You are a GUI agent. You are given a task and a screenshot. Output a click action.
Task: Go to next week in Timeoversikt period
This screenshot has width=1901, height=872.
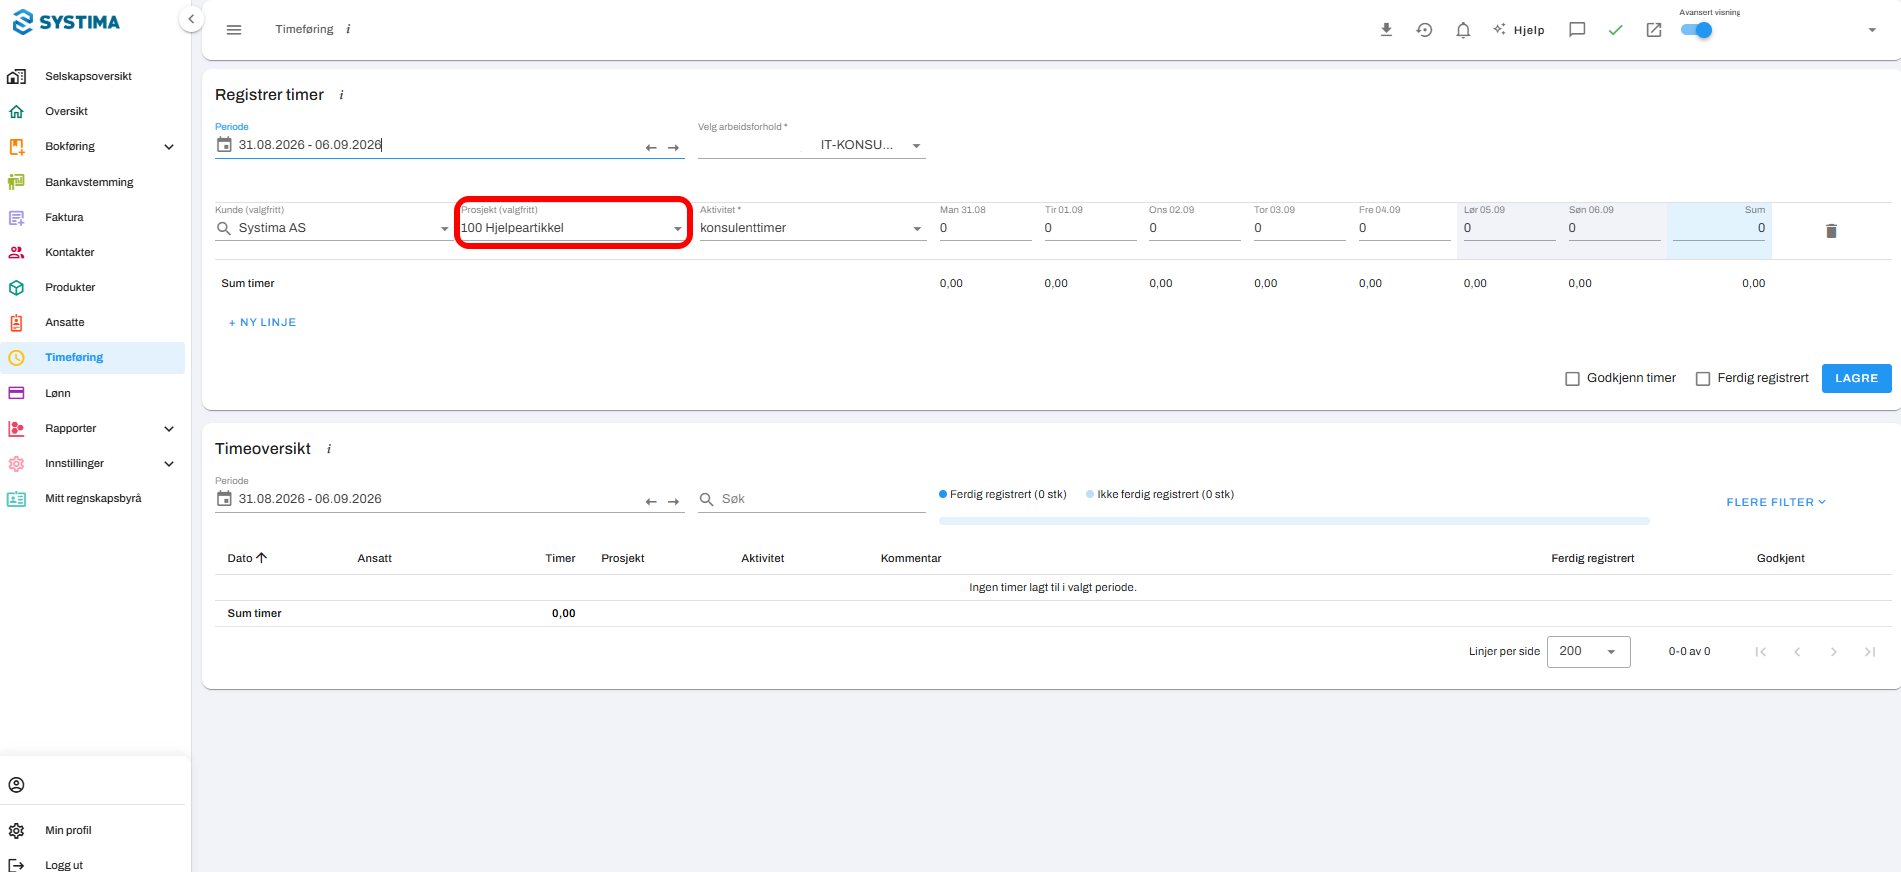pyautogui.click(x=674, y=501)
